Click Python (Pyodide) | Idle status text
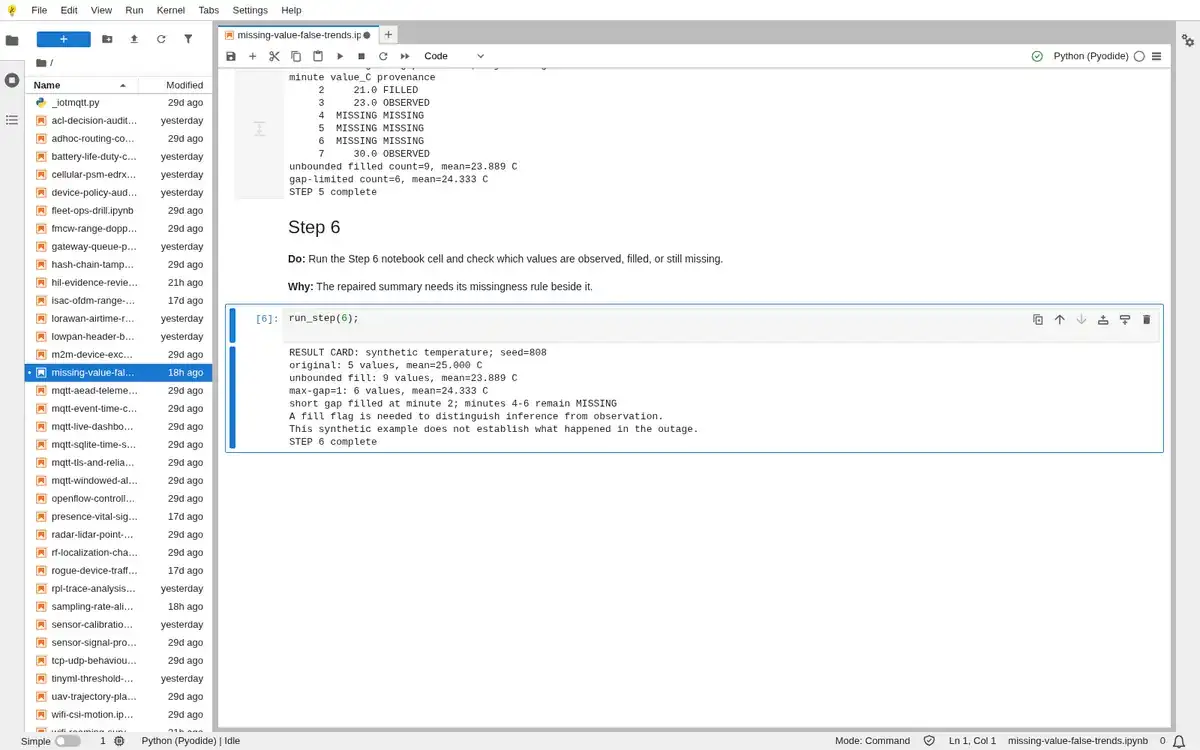The height and width of the screenshot is (750, 1200). (191, 741)
